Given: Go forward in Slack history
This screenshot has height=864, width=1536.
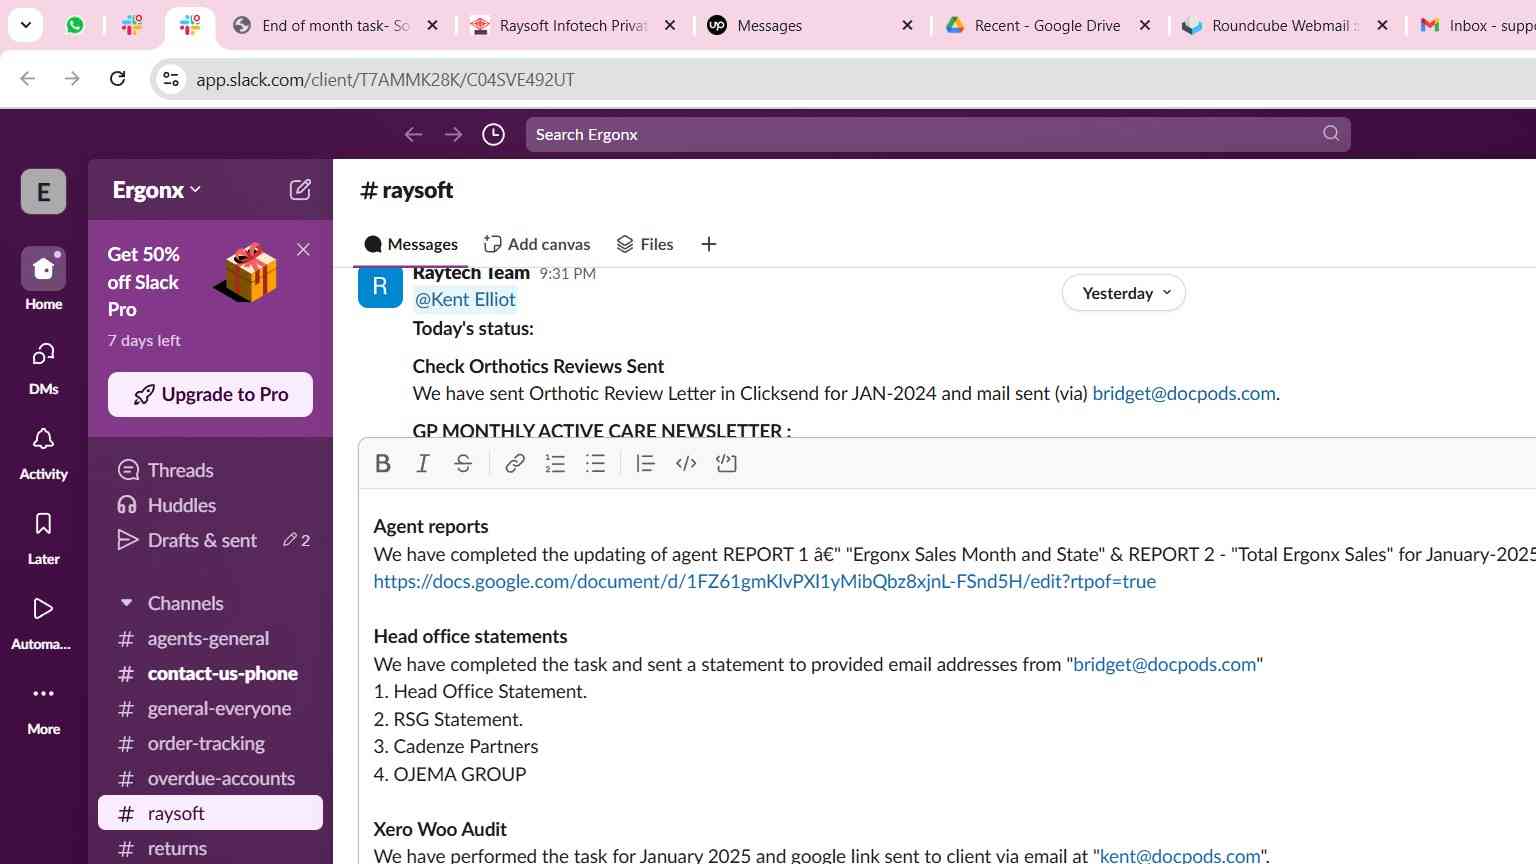Looking at the screenshot, I should tap(454, 134).
